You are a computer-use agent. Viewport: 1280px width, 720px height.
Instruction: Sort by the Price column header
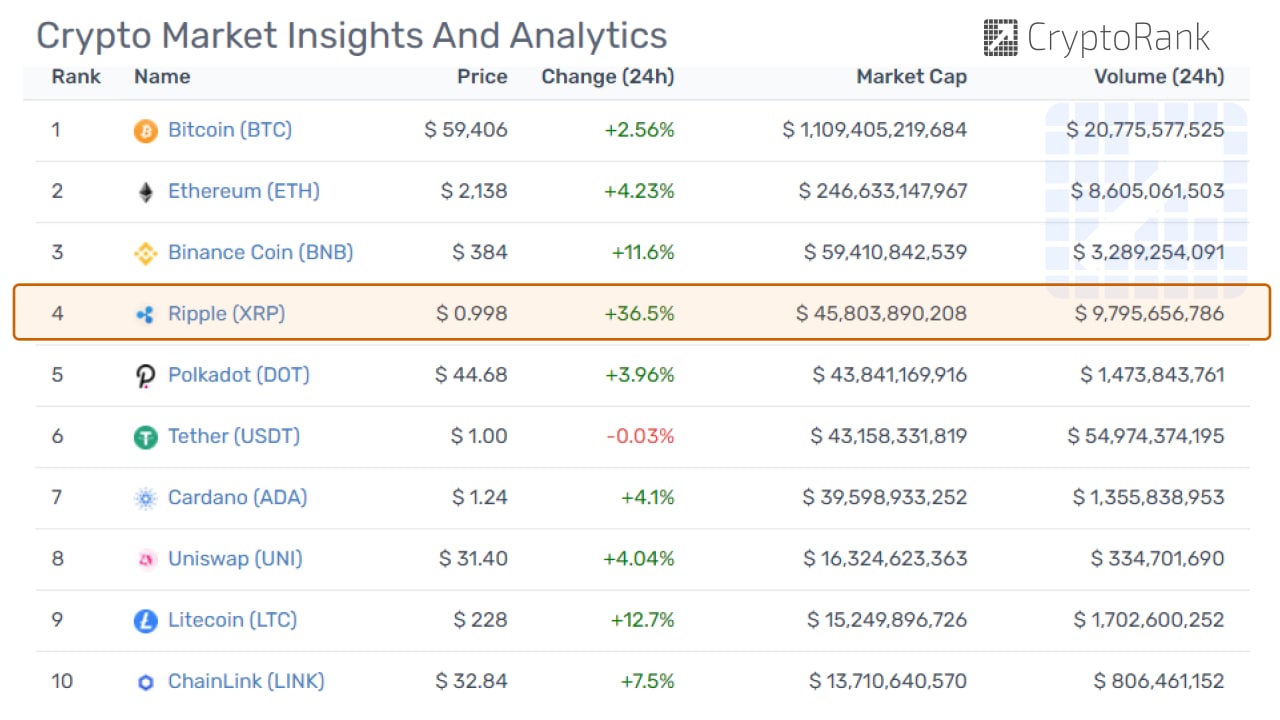[x=482, y=77]
